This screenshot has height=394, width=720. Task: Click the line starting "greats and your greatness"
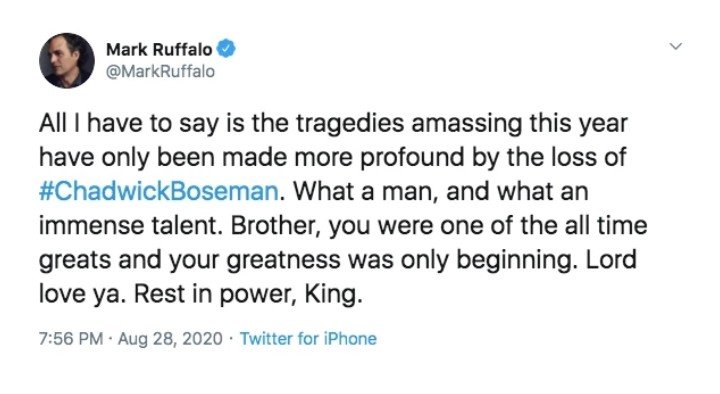338,260
